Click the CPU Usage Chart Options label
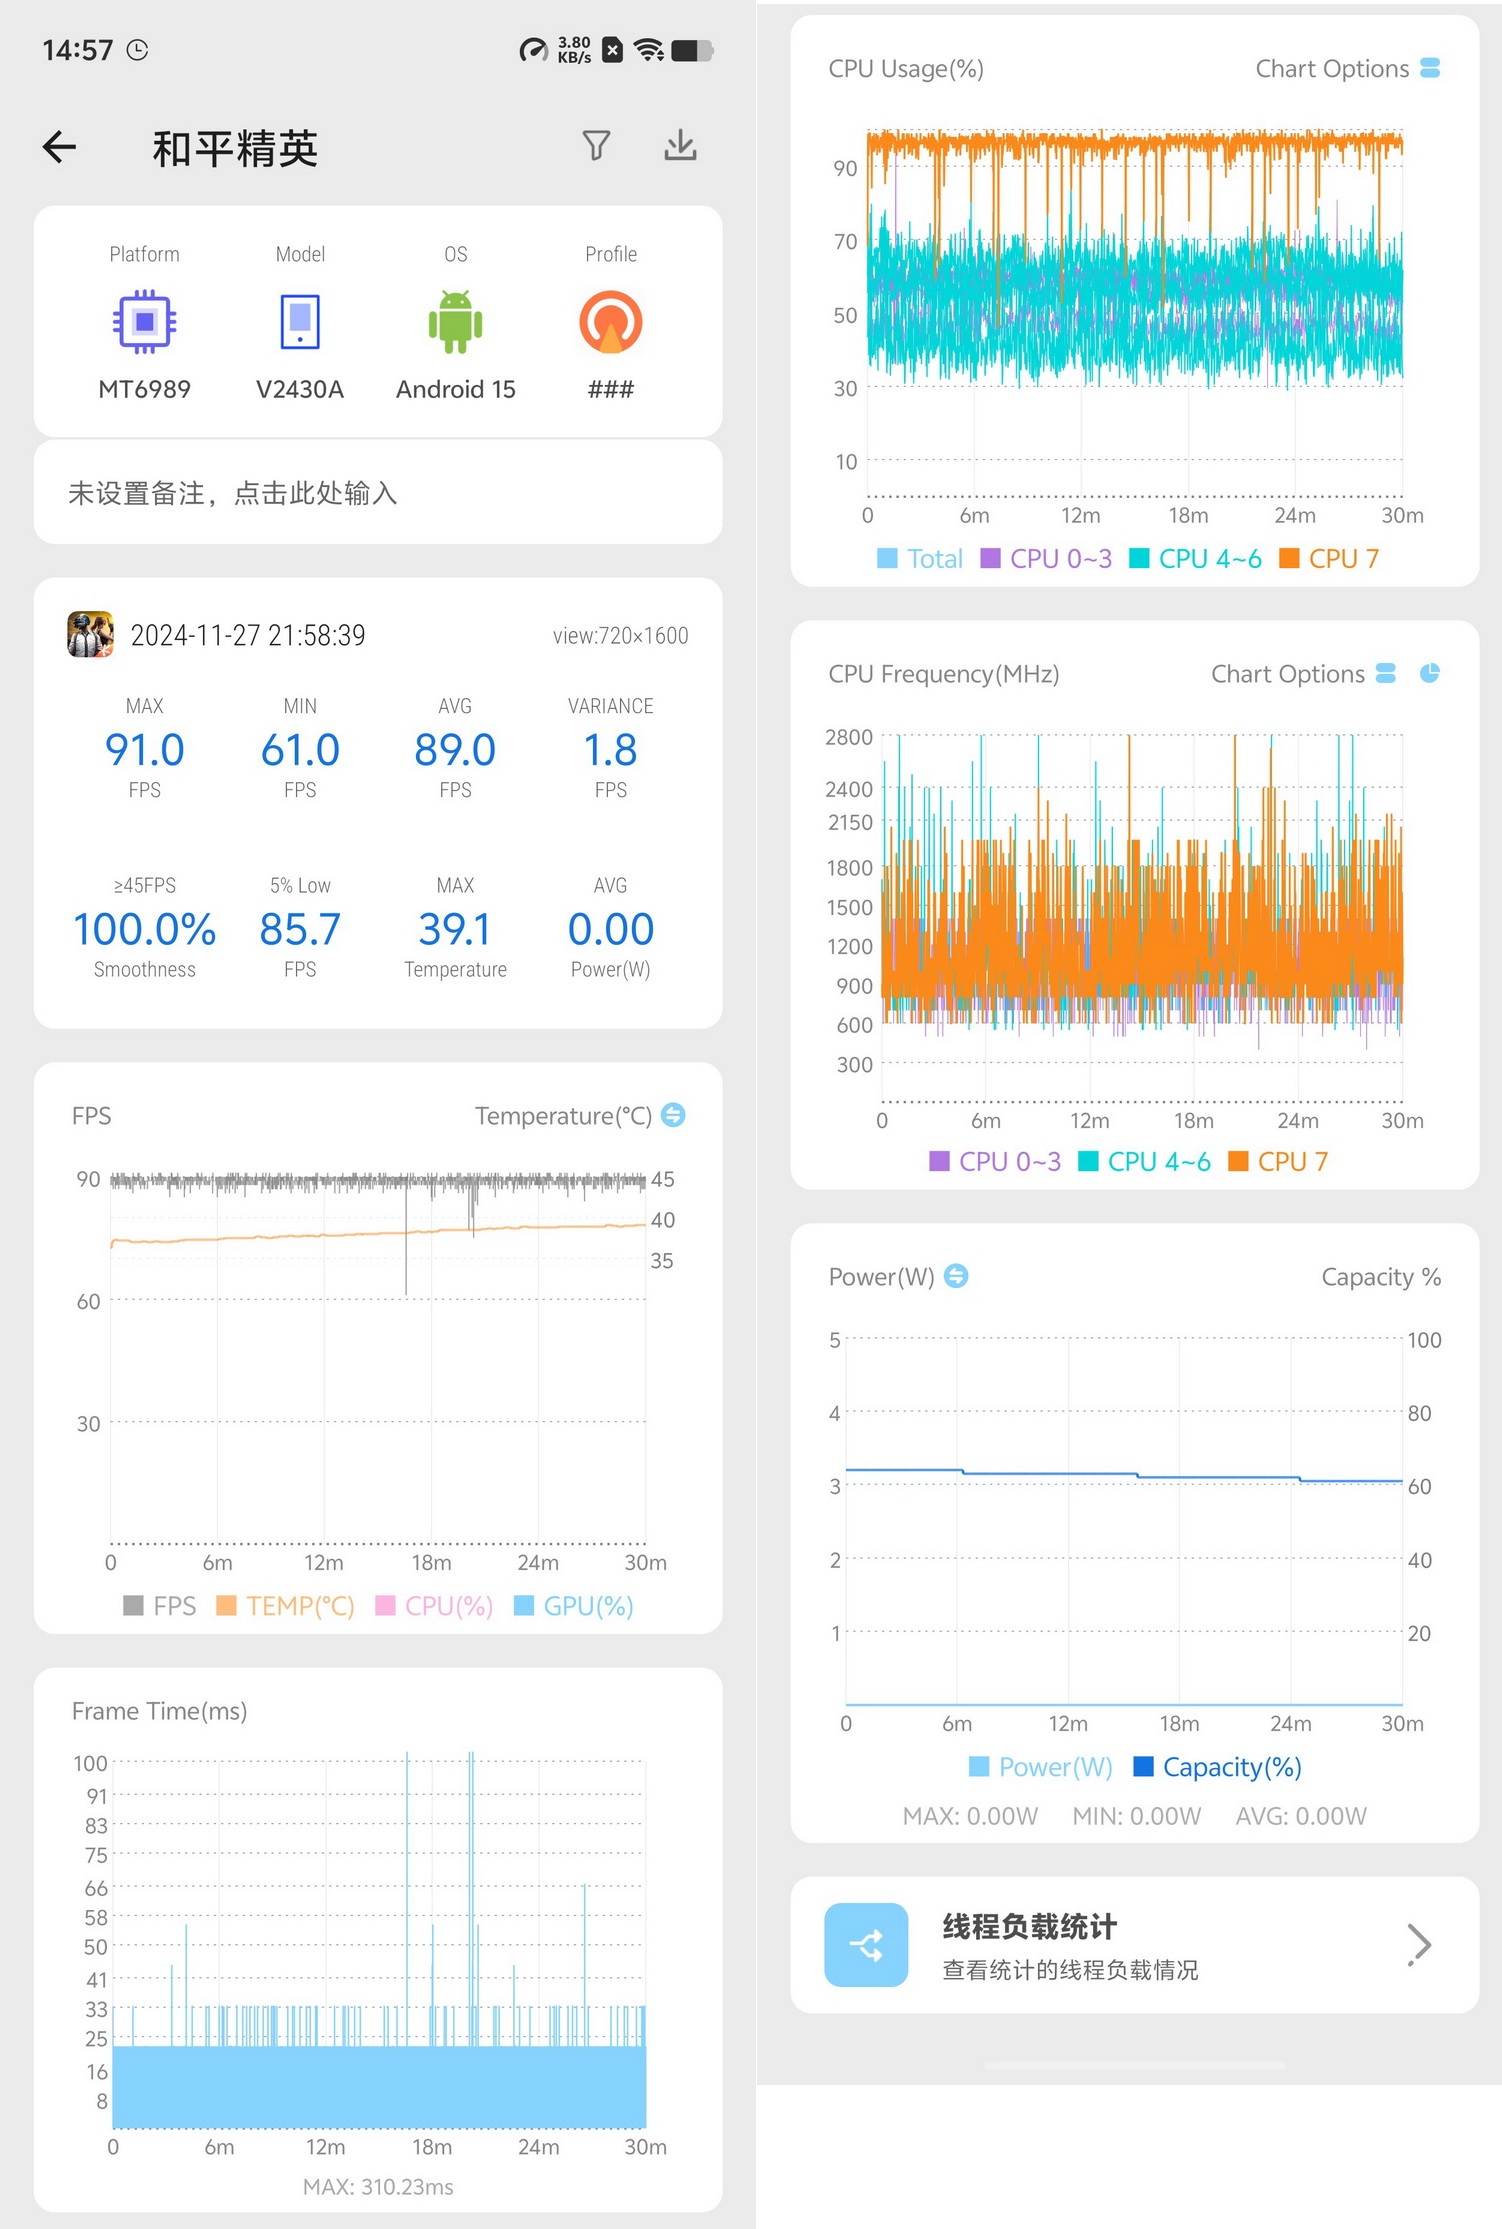Screen dimensions: 1502x2229 pos(1332,68)
